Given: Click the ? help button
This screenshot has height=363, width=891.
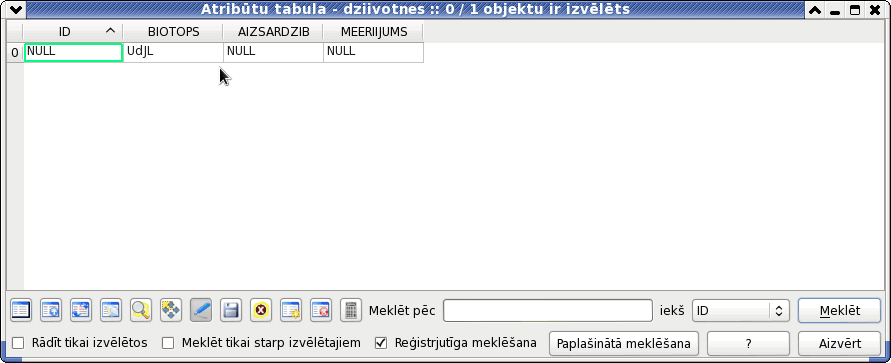Looking at the screenshot, I should point(748,344).
